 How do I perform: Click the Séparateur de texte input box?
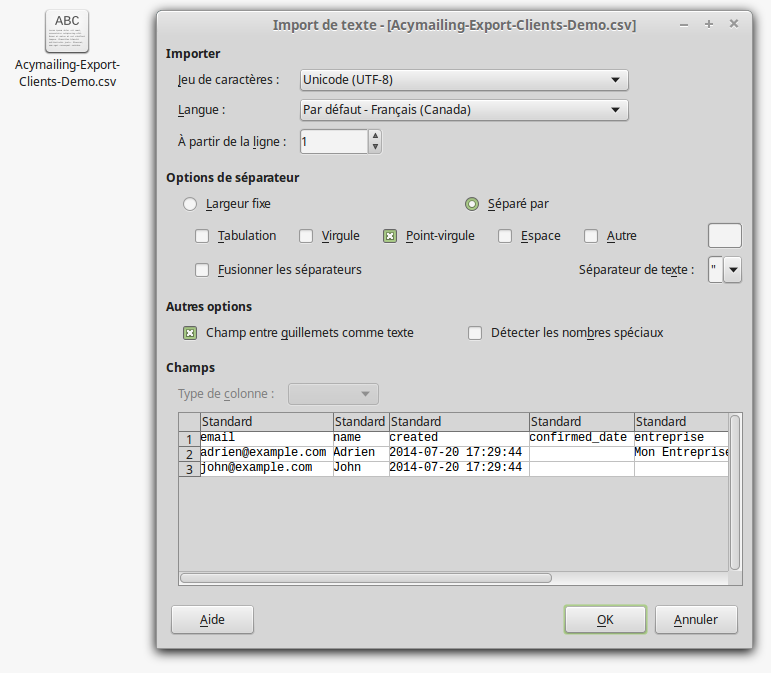pyautogui.click(x=715, y=269)
